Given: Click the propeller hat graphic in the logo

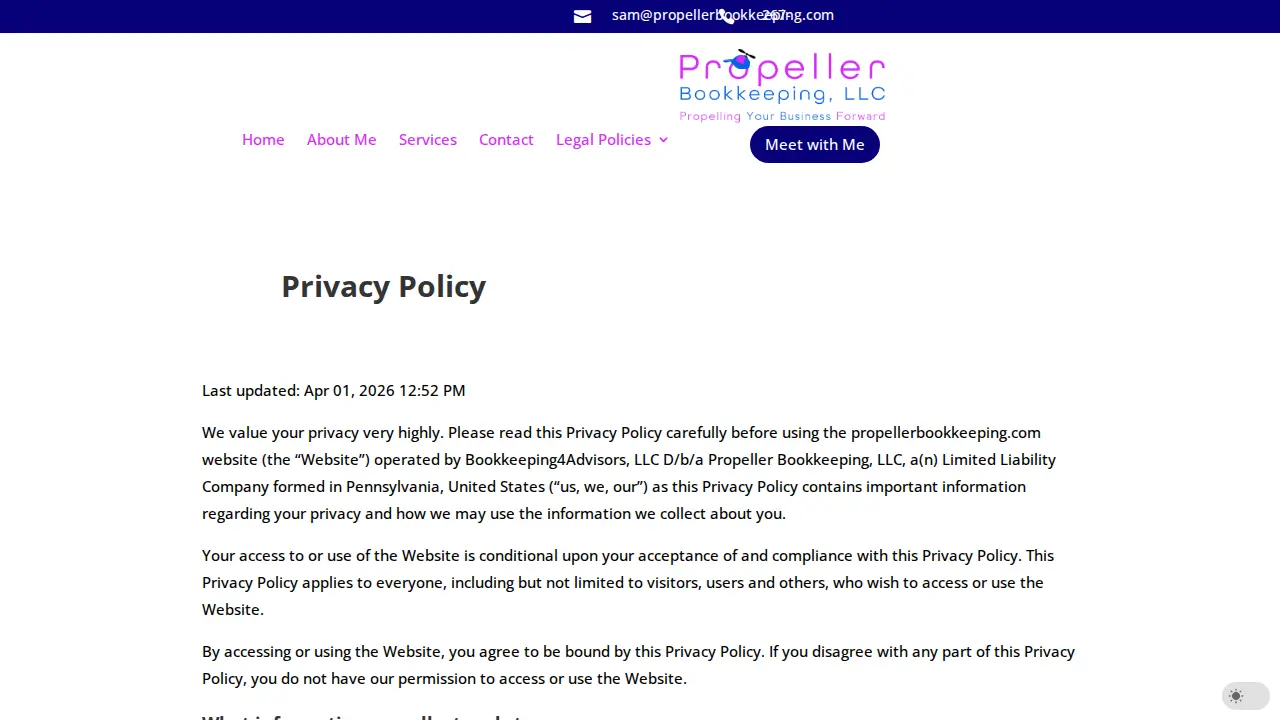Looking at the screenshot, I should (741, 62).
